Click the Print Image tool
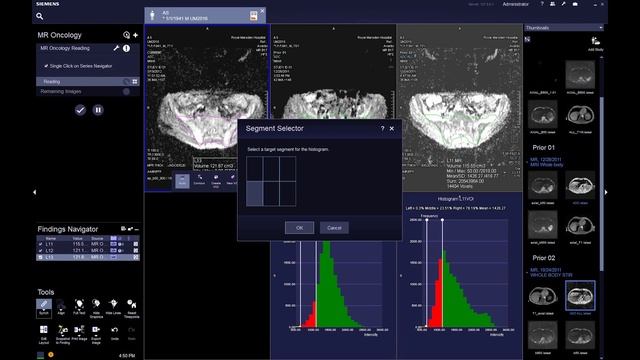Screen dimensions: 640x360 79,333
